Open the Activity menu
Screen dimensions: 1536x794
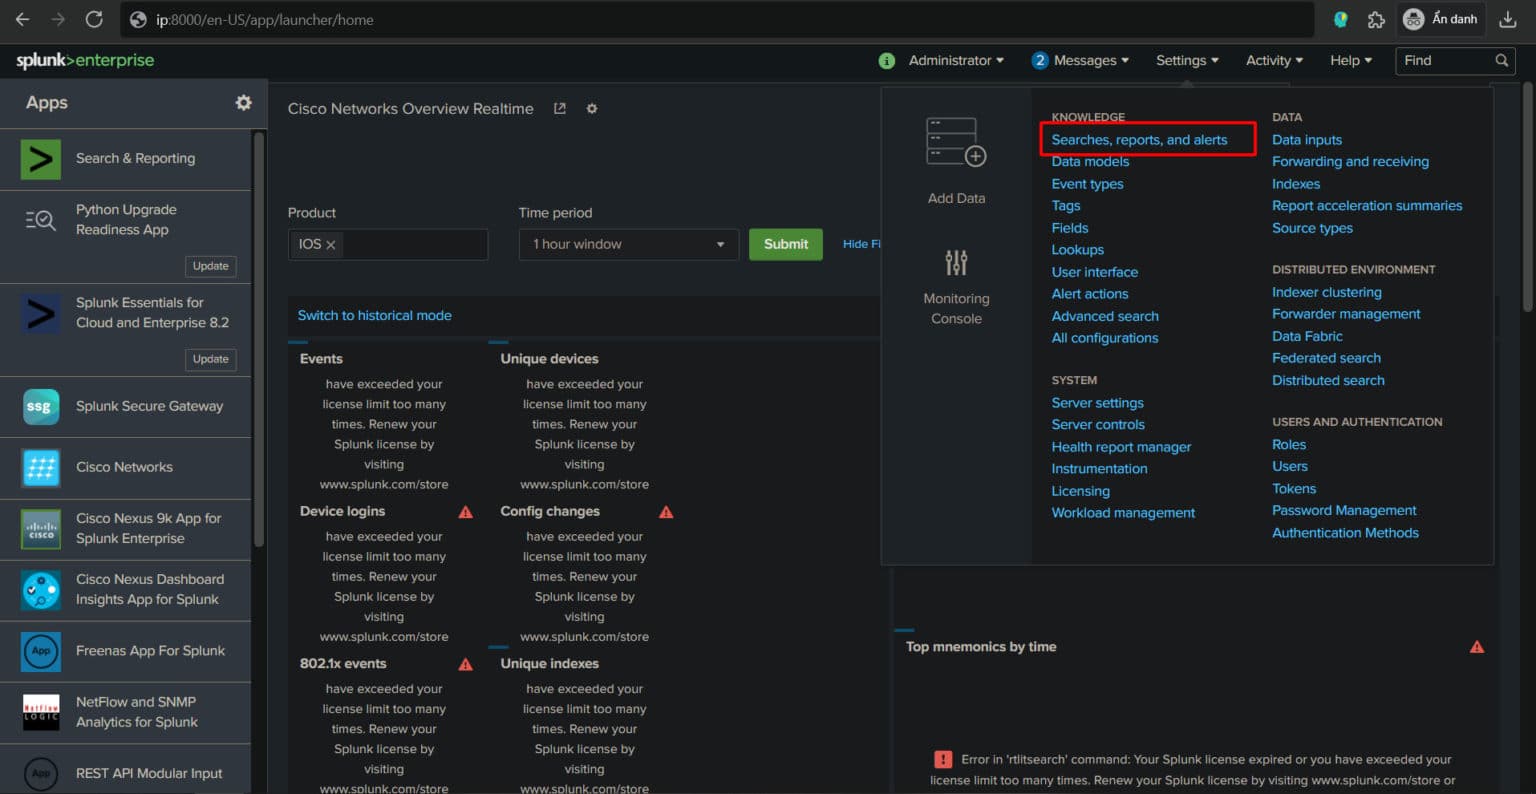pos(1273,60)
